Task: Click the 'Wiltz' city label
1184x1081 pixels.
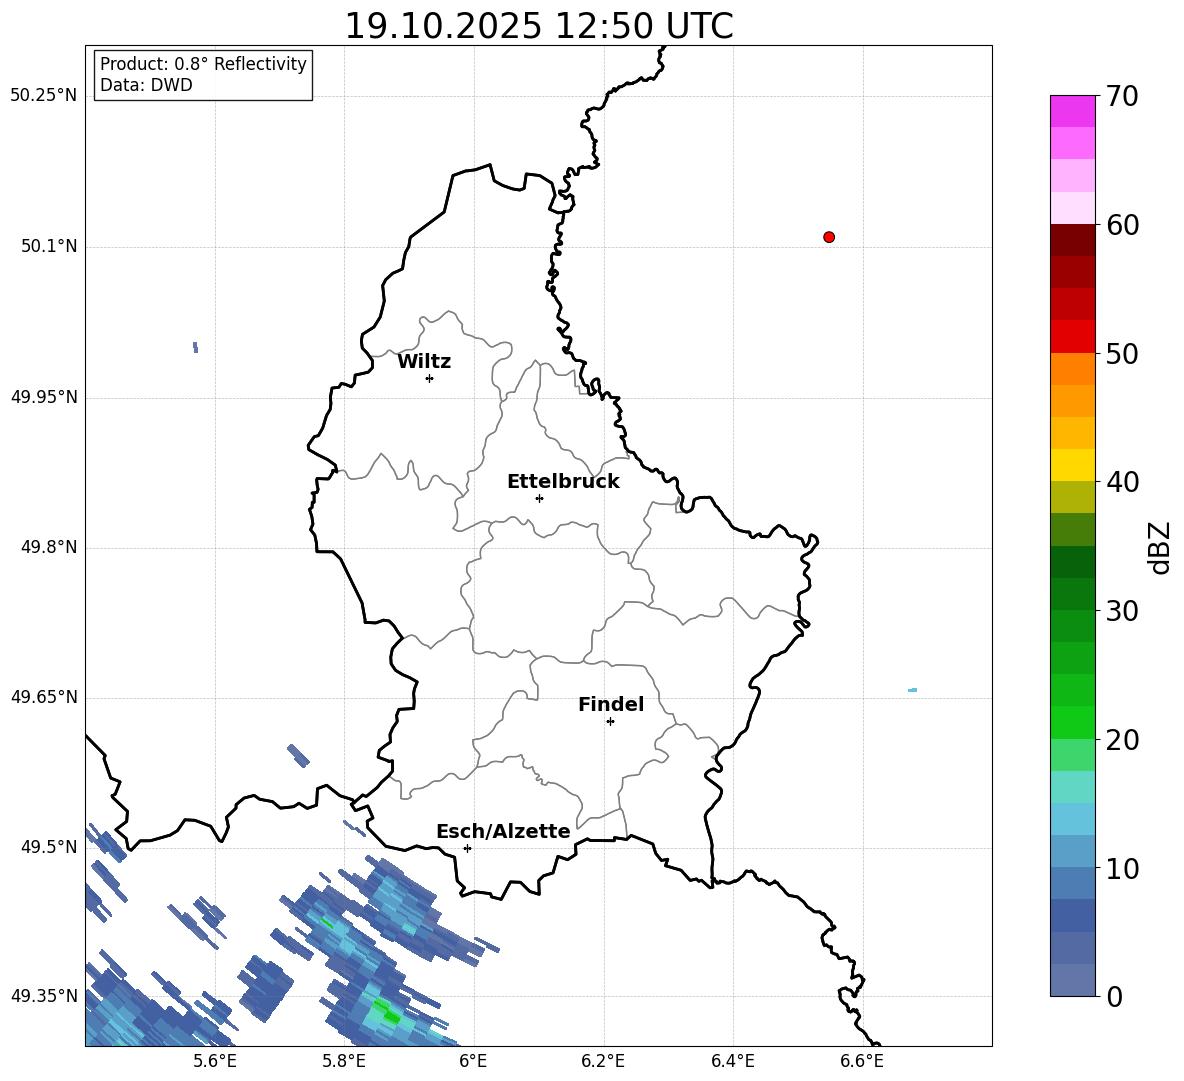Action: click(x=424, y=362)
